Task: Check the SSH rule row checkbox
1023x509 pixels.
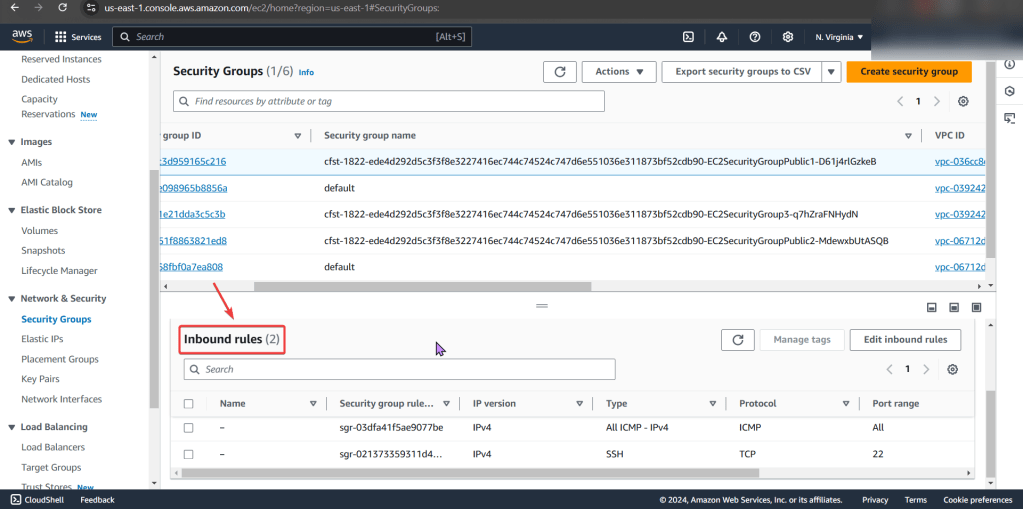Action: pos(189,455)
